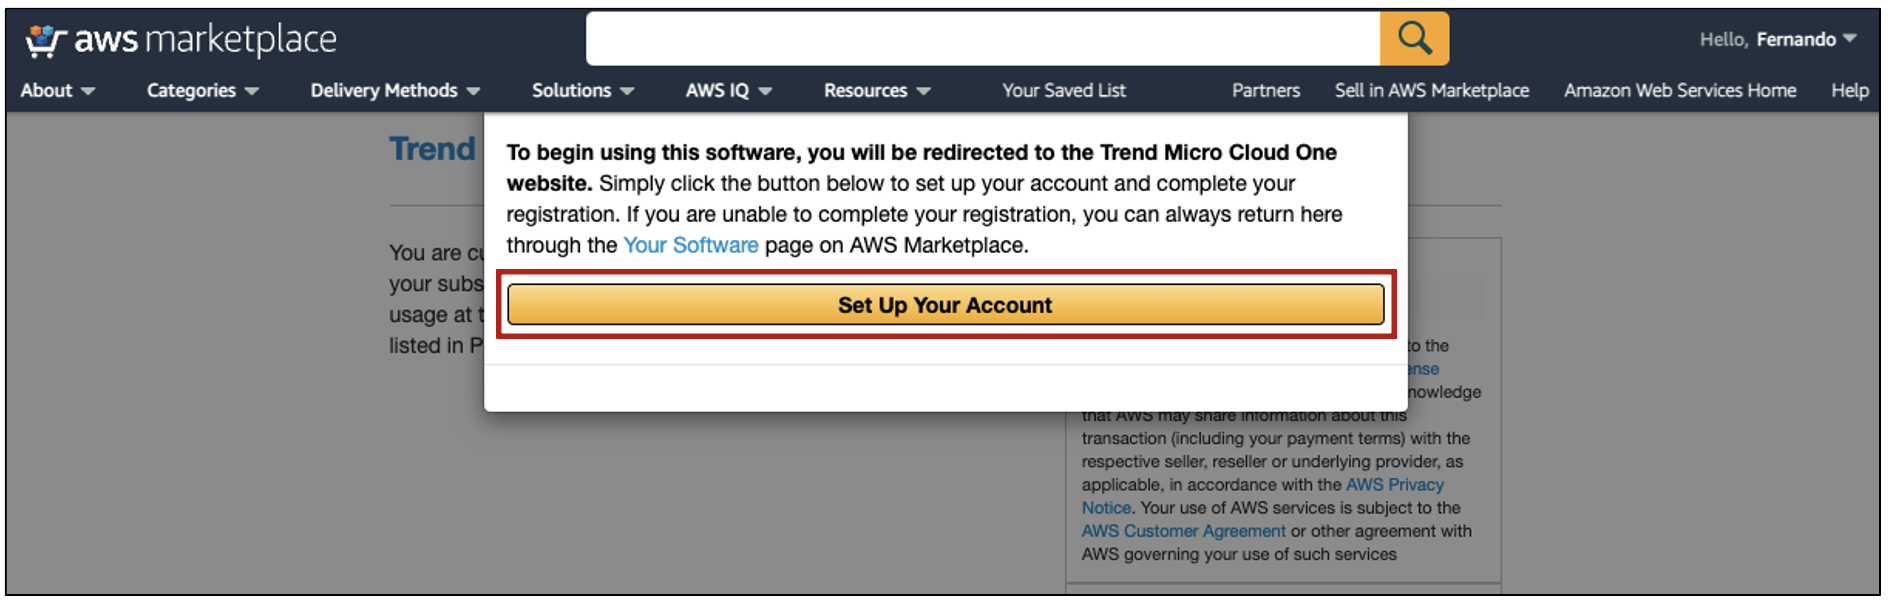
Task: Open the AWS IQ dropdown
Action: pyautogui.click(x=729, y=90)
